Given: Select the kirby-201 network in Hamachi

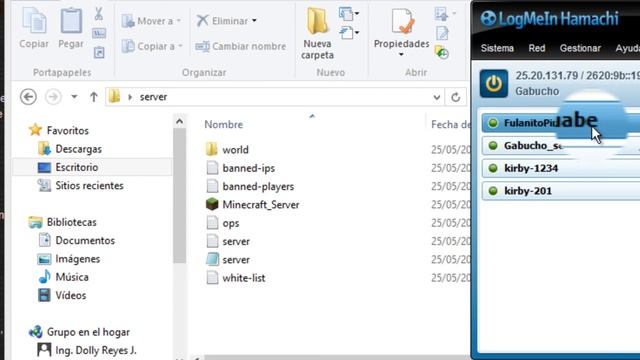Looking at the screenshot, I should point(561,191).
